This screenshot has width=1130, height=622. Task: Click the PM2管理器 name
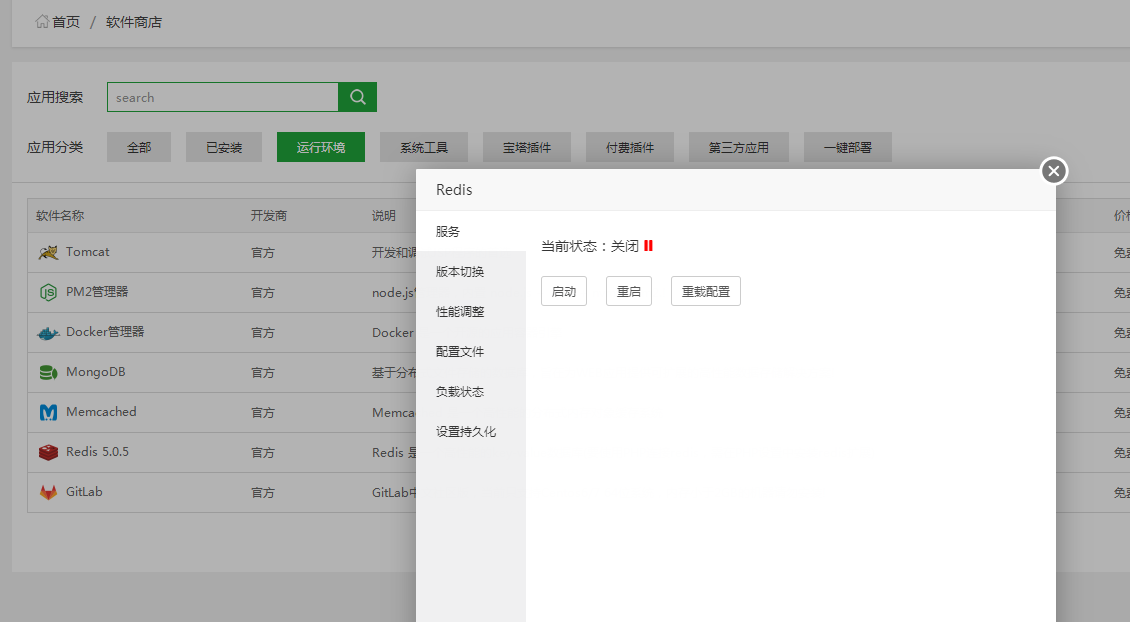pyautogui.click(x=97, y=292)
